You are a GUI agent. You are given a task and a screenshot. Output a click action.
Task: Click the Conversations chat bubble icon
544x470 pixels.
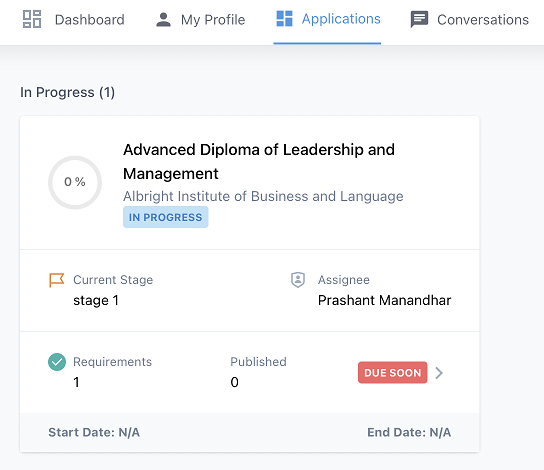[419, 19]
